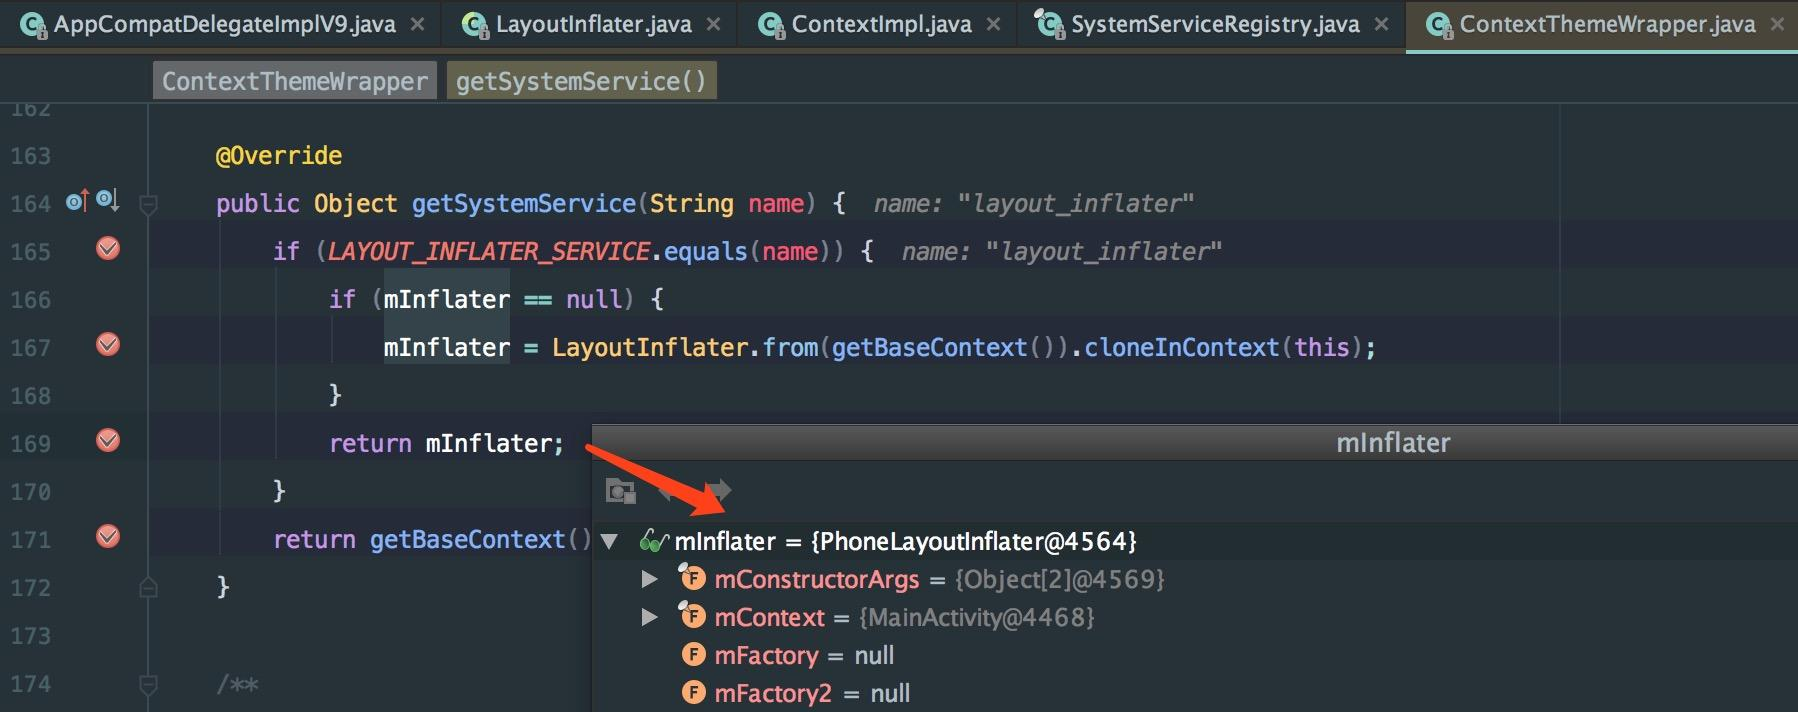Click the Java class icon on LayoutInflater.java tab

(x=476, y=25)
